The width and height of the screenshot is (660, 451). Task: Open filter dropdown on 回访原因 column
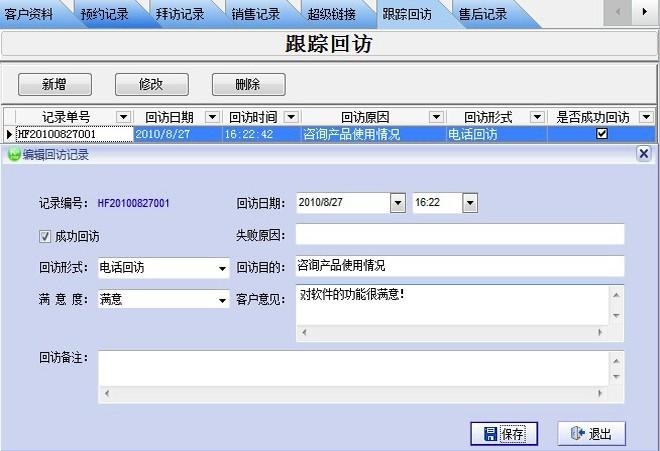pos(435,117)
